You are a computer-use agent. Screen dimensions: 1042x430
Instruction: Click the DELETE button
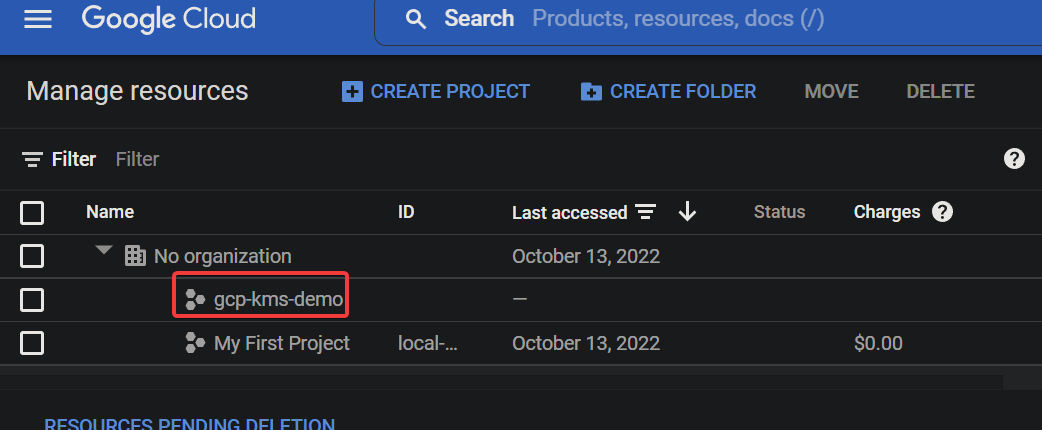(x=940, y=91)
